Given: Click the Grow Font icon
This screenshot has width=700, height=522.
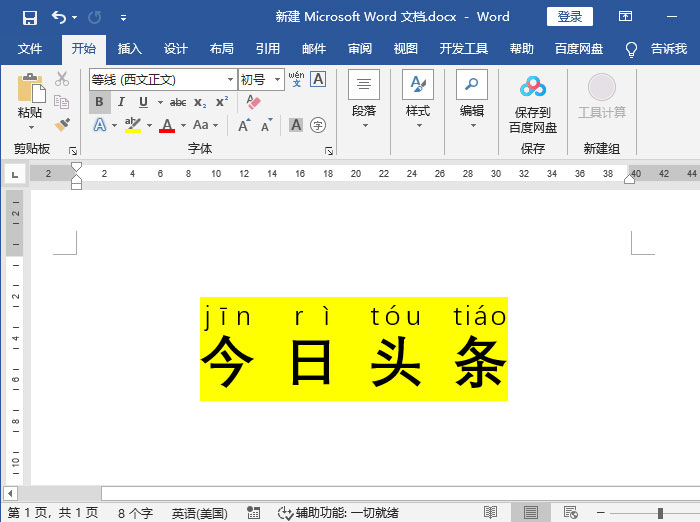Looking at the screenshot, I should [x=244, y=125].
